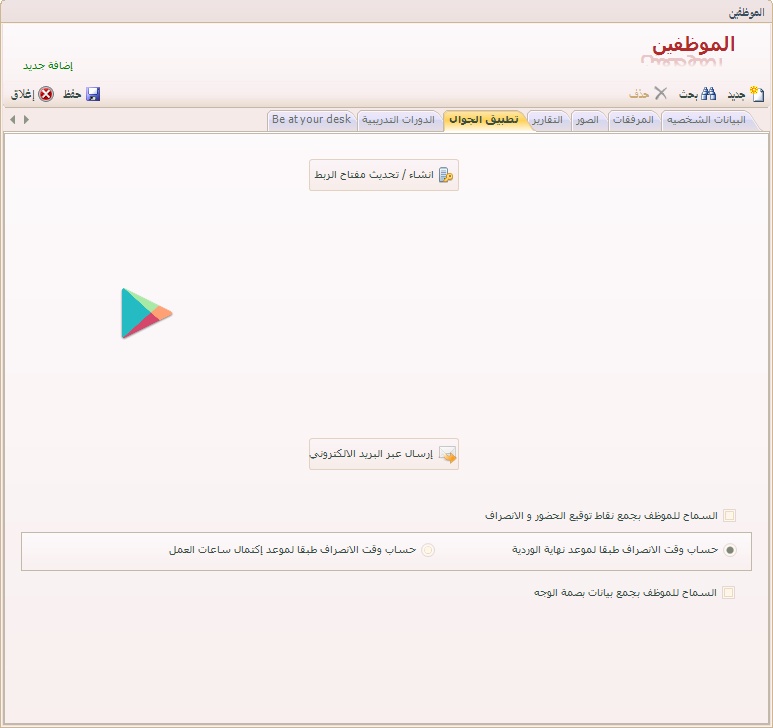Click the New (جديد) document icon

757,94
